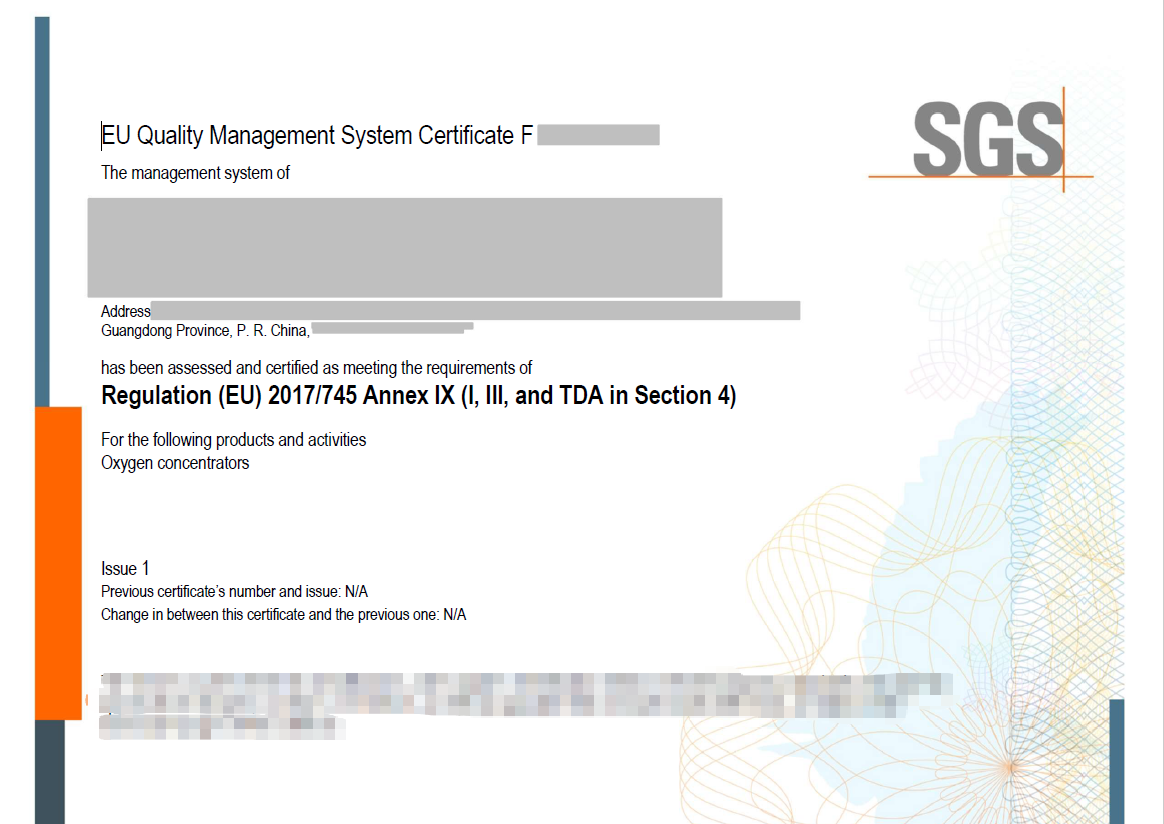Select the redacted address bar after Address
The image size is (1164, 824).
click(x=475, y=311)
